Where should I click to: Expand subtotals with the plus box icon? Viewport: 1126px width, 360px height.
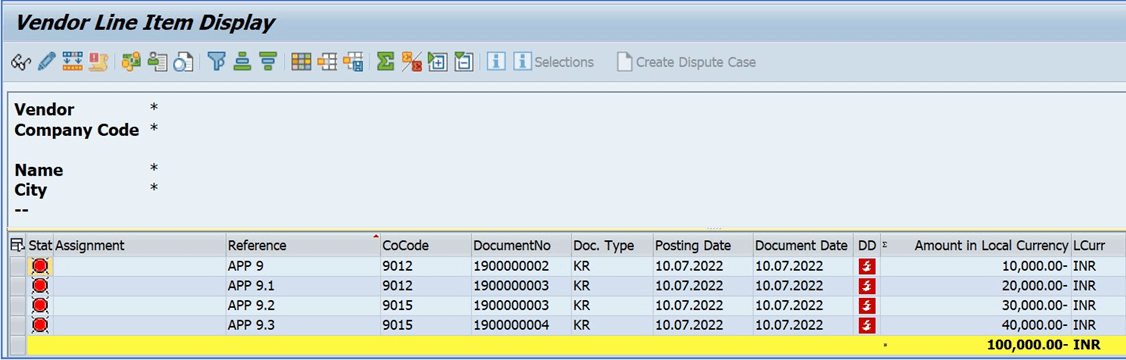[x=437, y=62]
